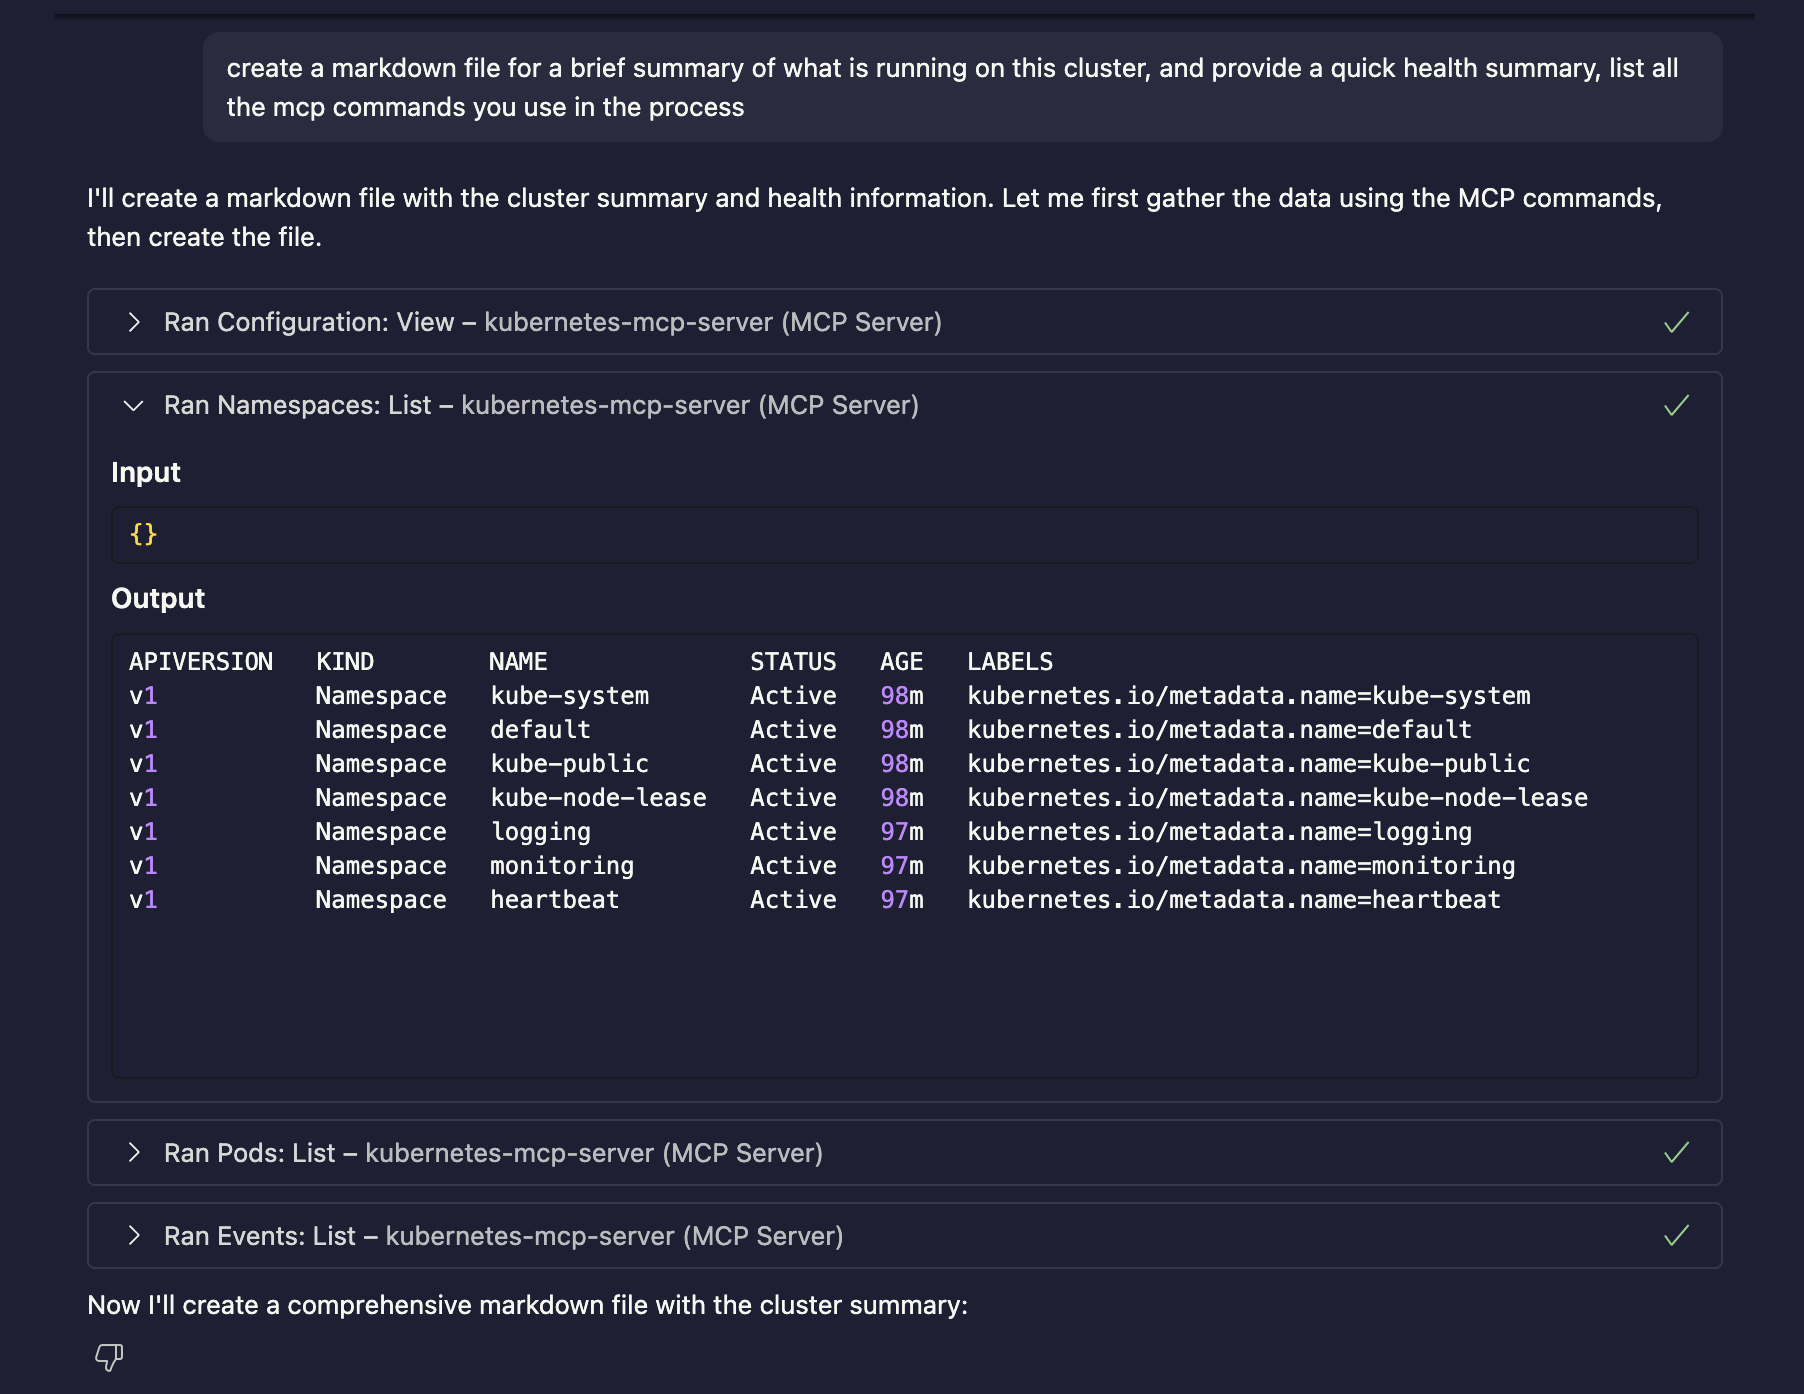Click label kubernetes.io/metadata.name=kube-system
This screenshot has height=1394, width=1804.
coord(1249,696)
